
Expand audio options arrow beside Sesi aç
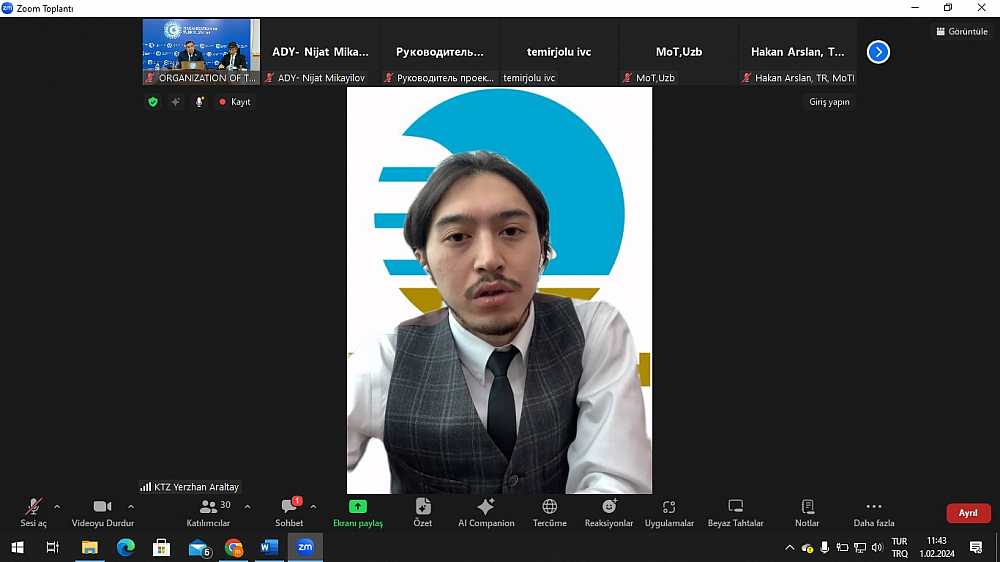point(57,506)
